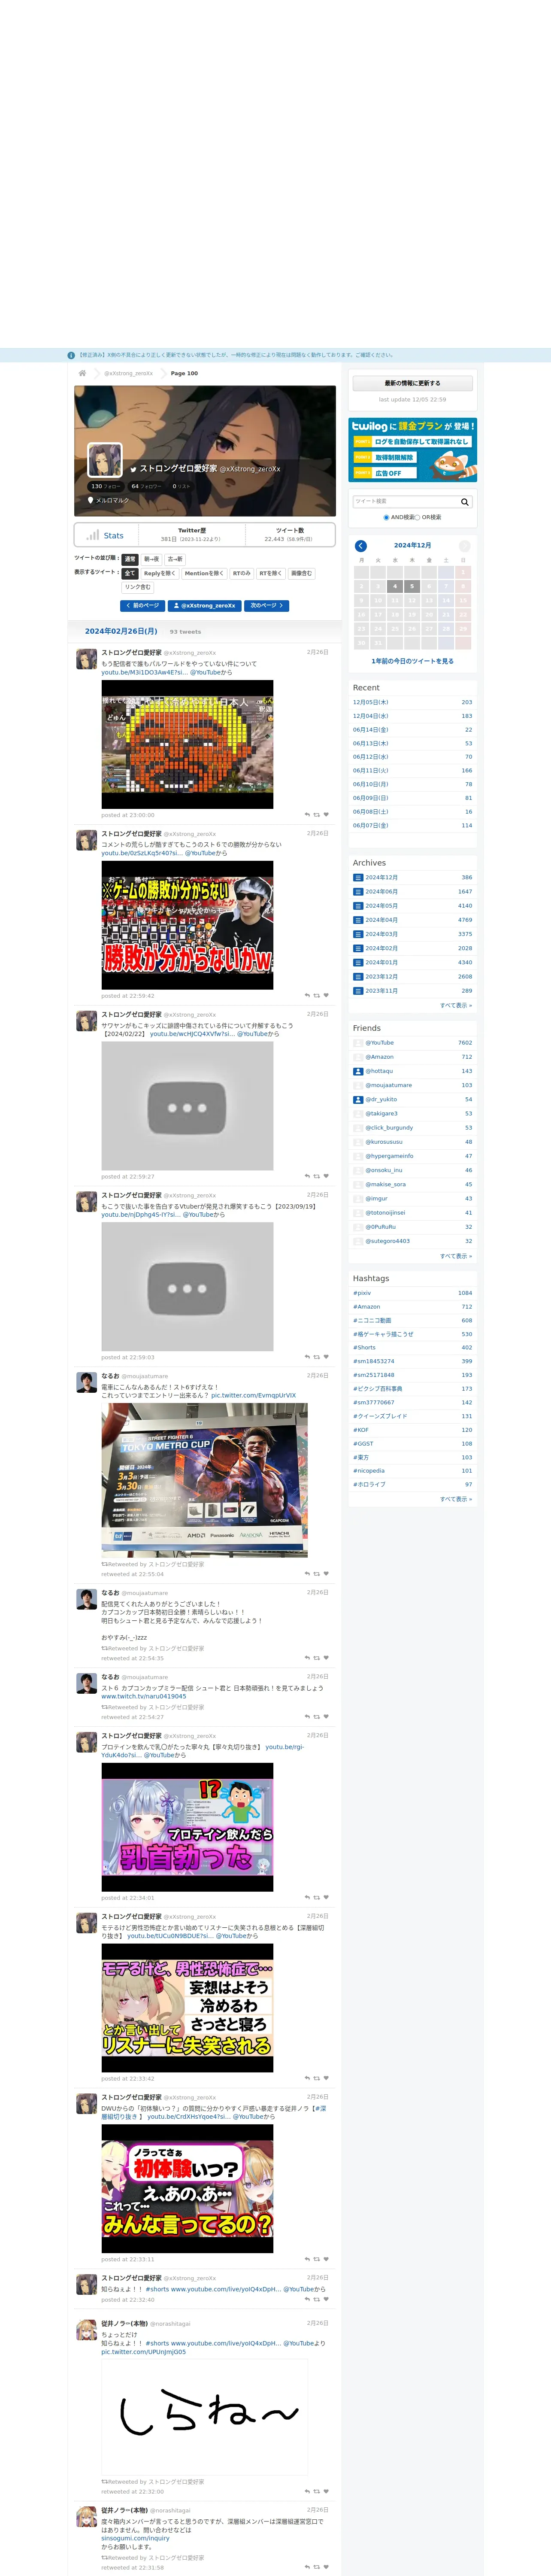Image resolution: width=551 pixels, height=2576 pixels.
Task: Expand Friends list with すべて表示
Action: pos(456,1256)
